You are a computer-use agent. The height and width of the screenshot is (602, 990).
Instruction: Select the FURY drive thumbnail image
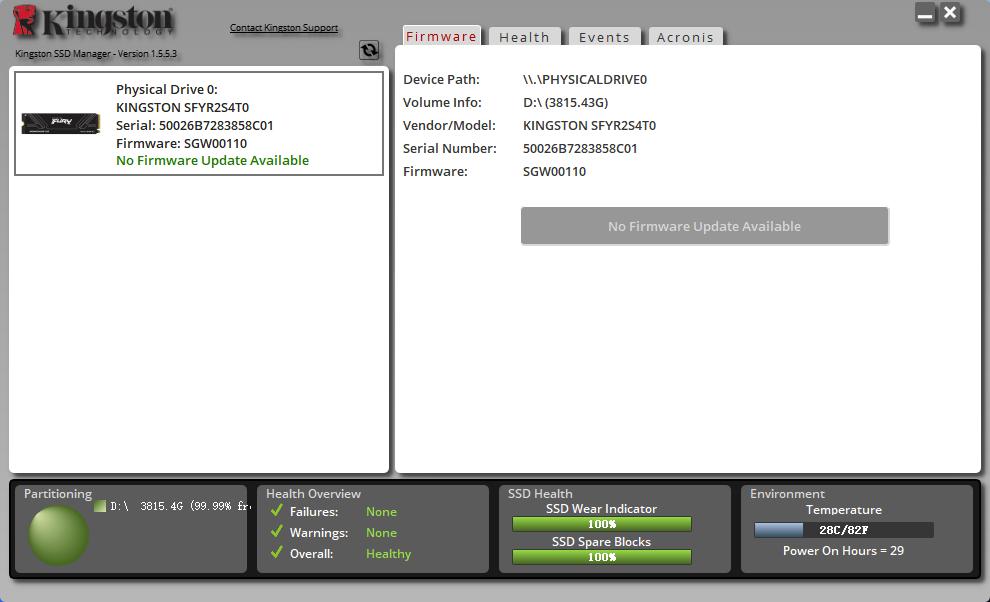click(60, 123)
